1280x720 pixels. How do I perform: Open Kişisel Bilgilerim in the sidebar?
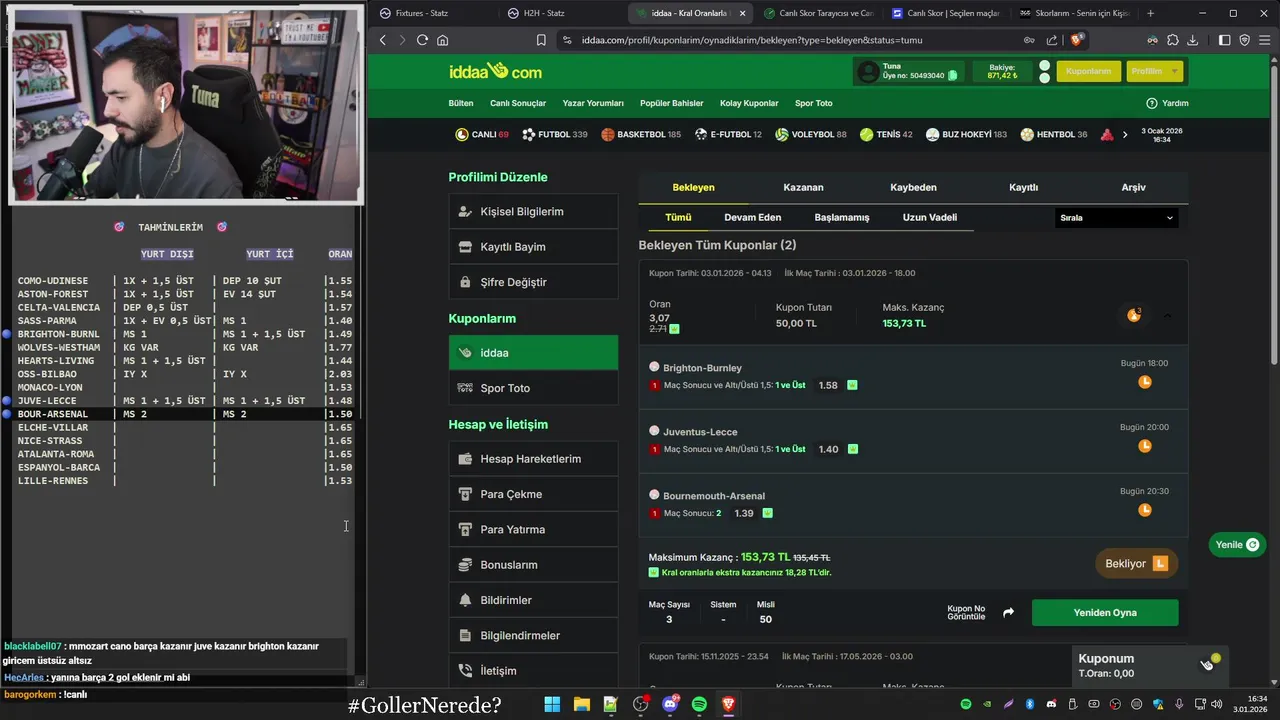pos(533,212)
